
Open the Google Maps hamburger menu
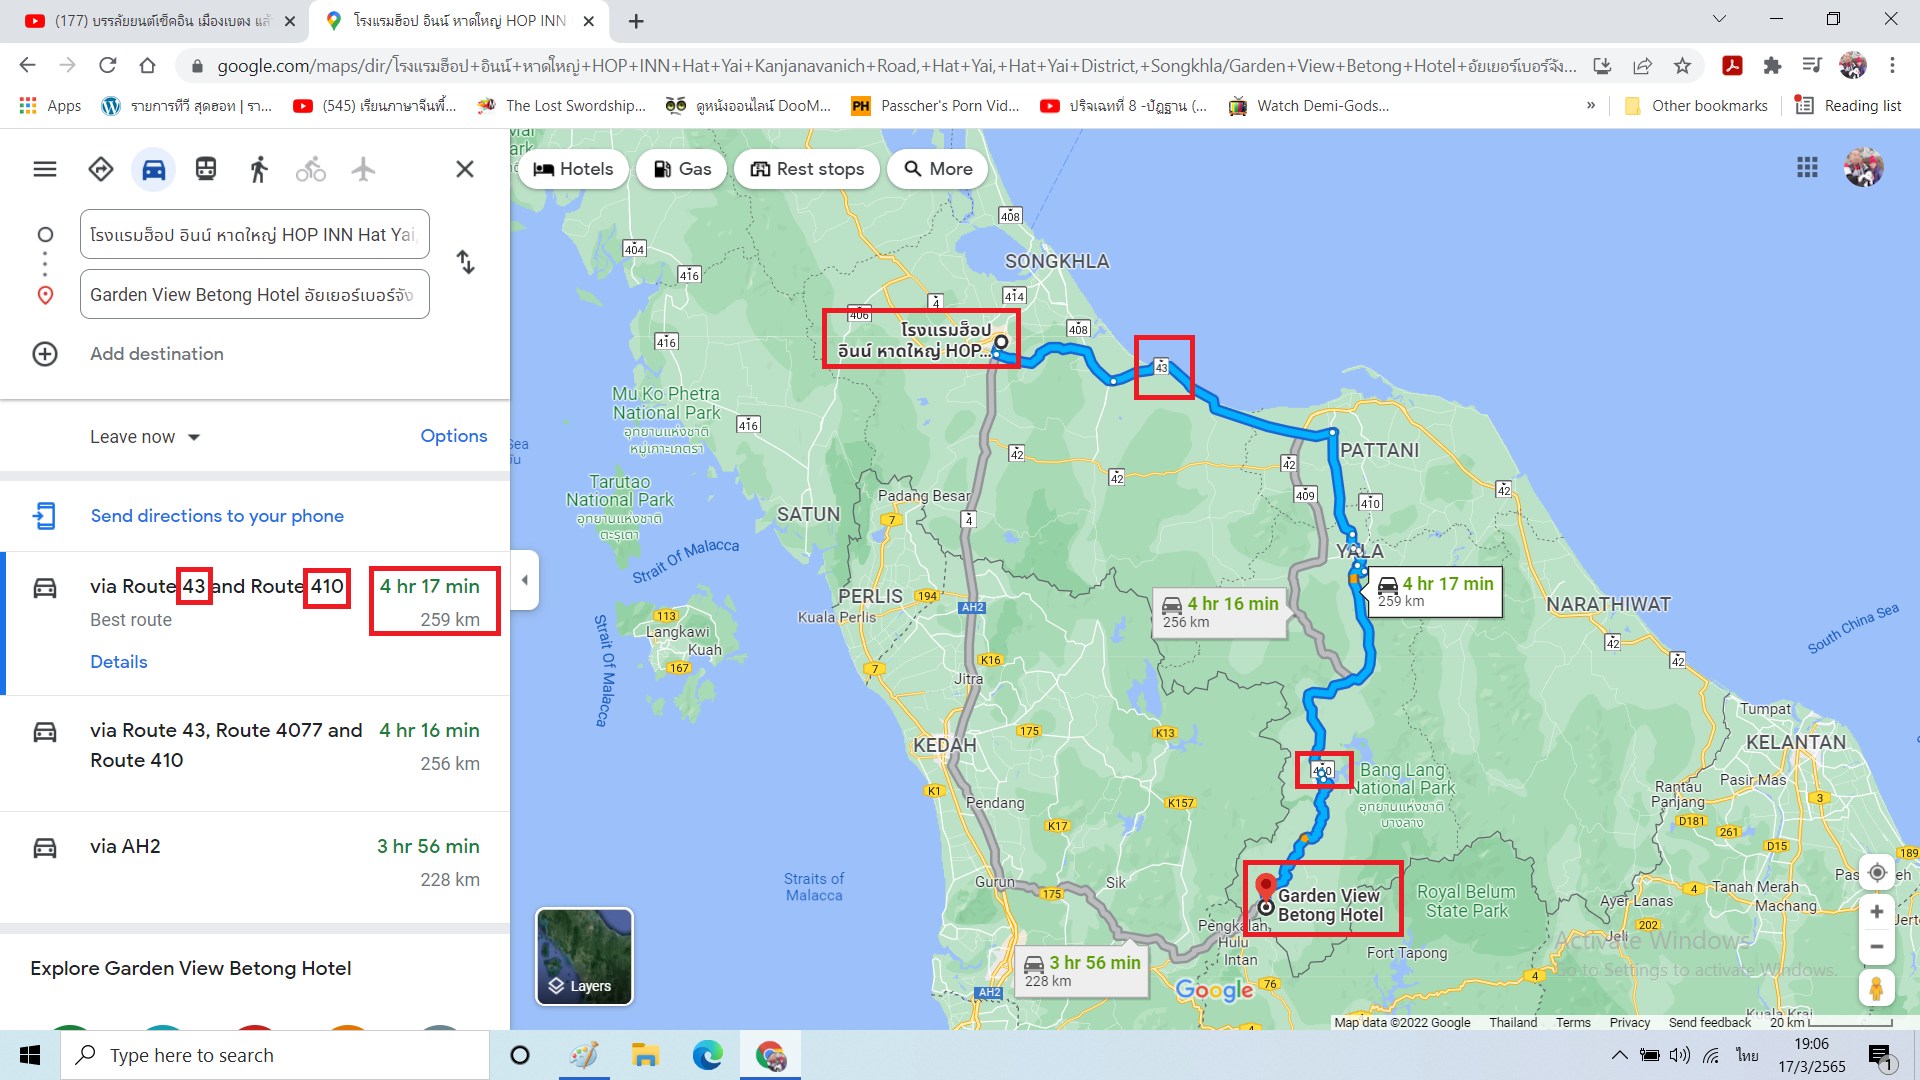click(45, 169)
